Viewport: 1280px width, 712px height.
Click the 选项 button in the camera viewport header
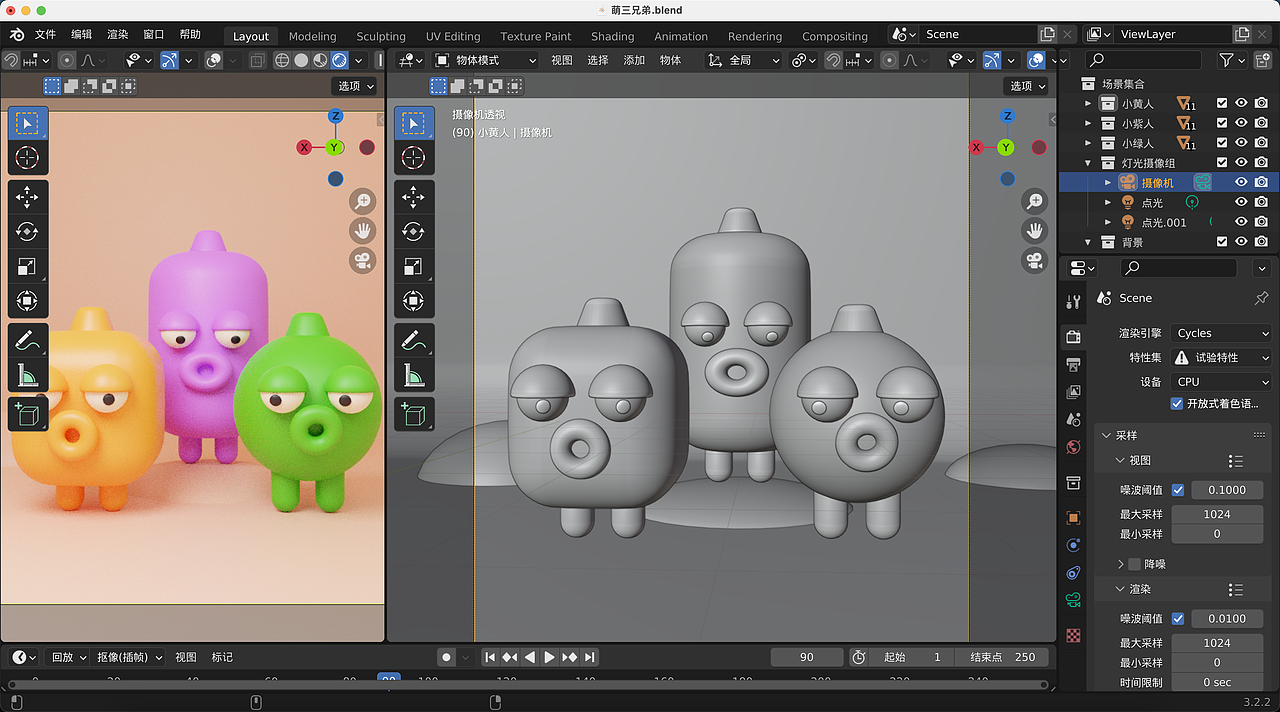(x=1026, y=86)
